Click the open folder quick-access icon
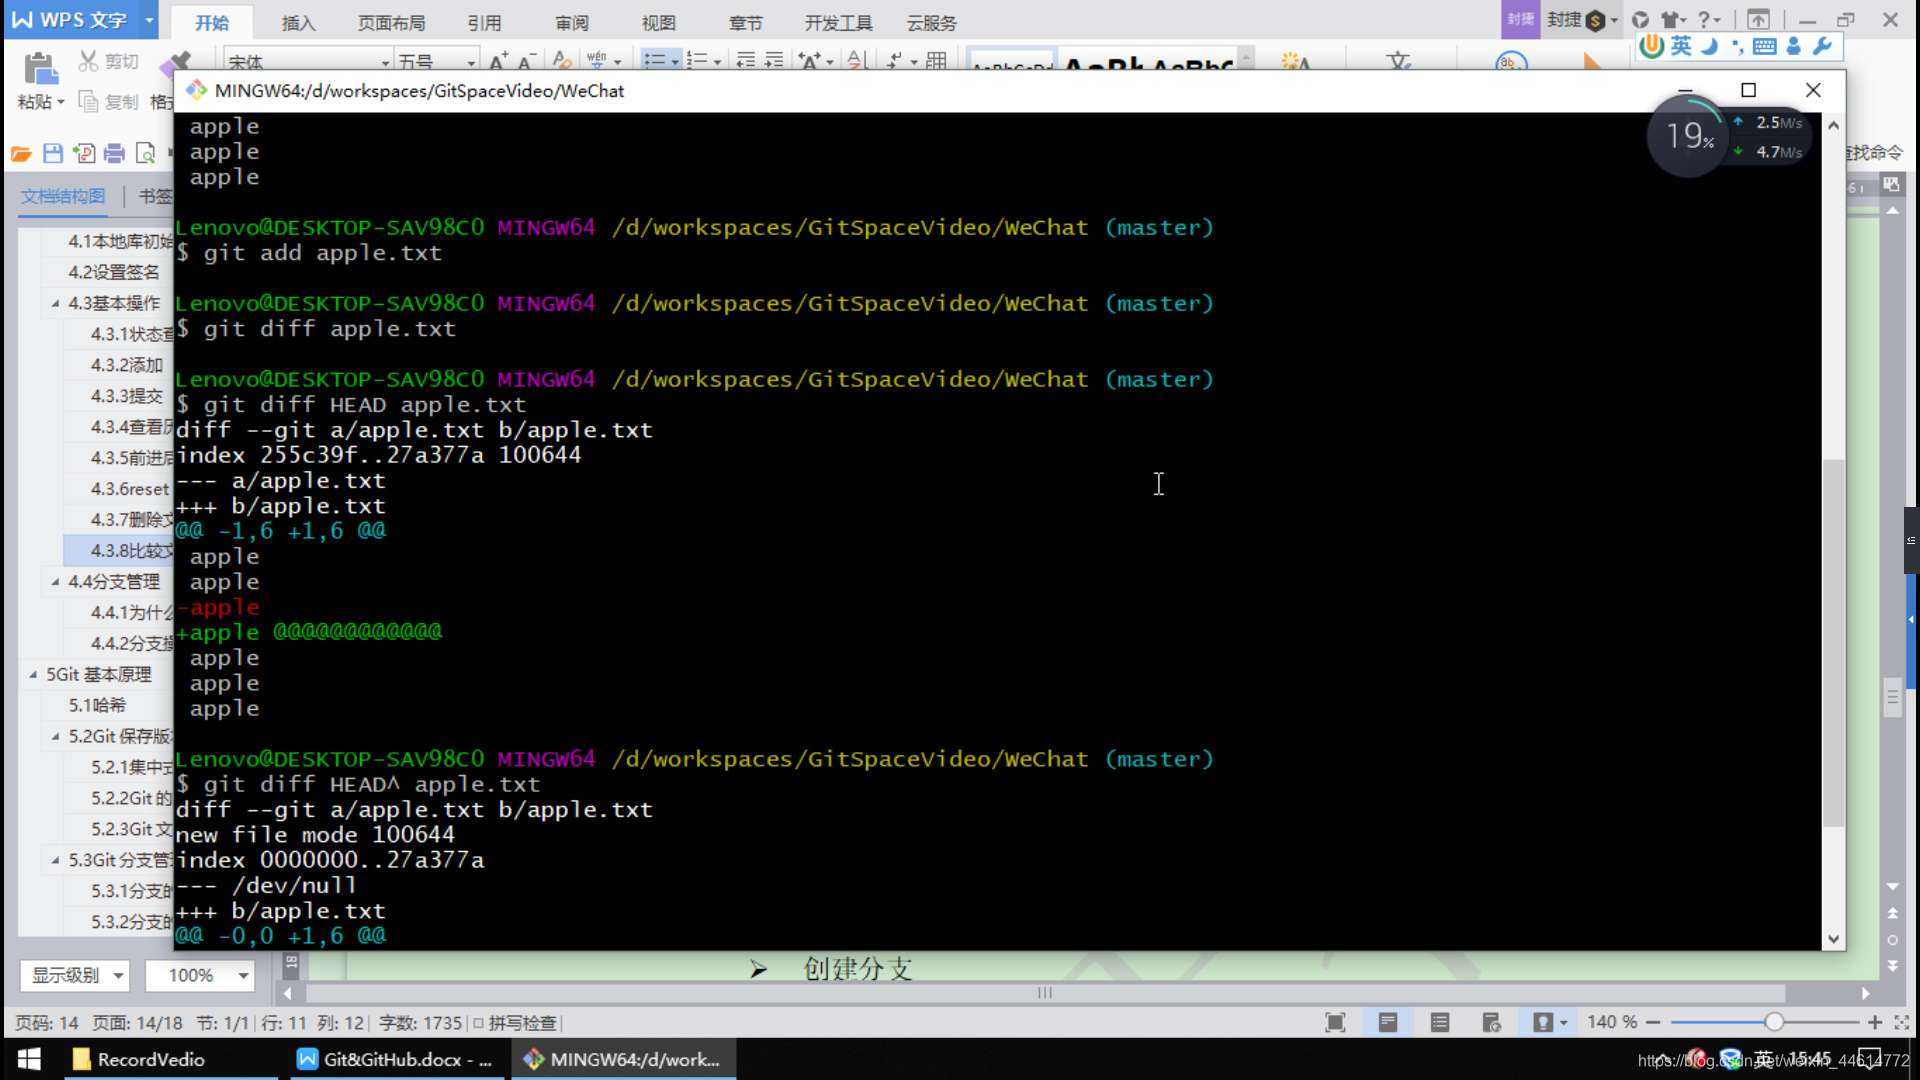The width and height of the screenshot is (1920, 1080). pos(21,153)
